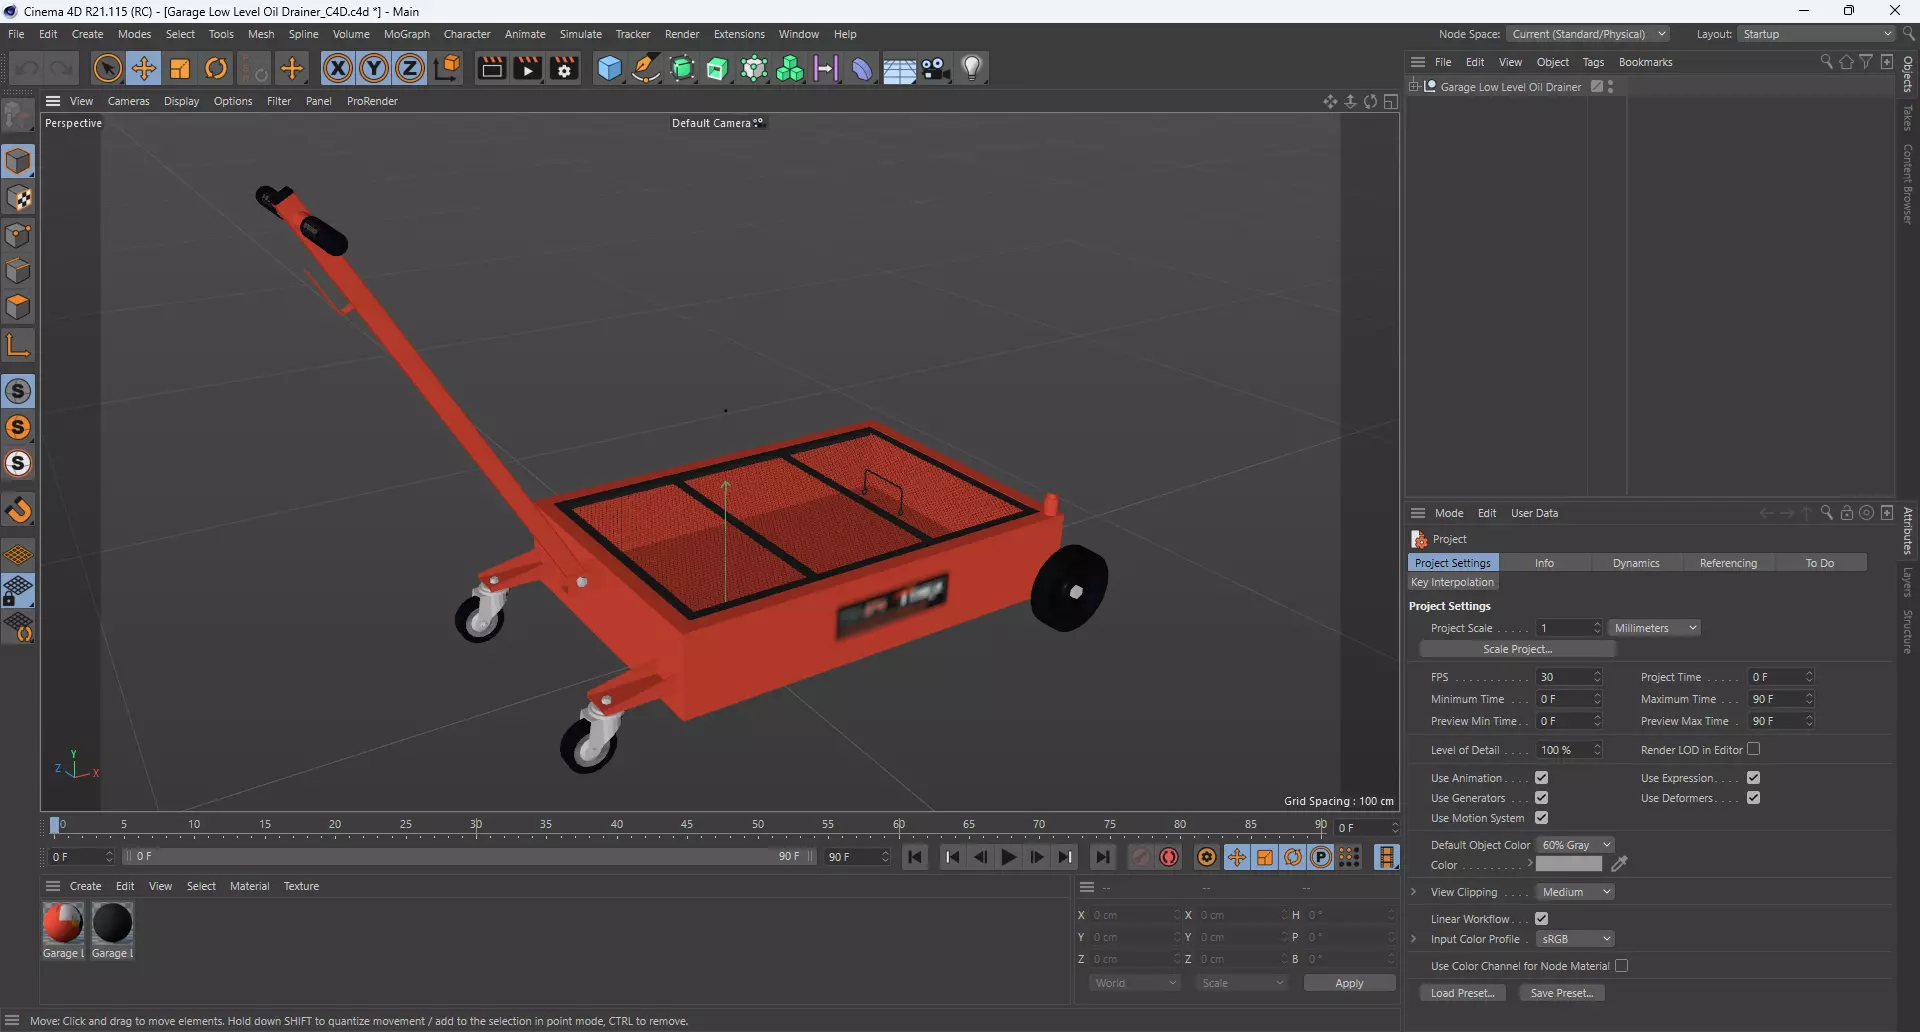1920x1032 pixels.
Task: Add a Cube primitive object
Action: point(609,68)
